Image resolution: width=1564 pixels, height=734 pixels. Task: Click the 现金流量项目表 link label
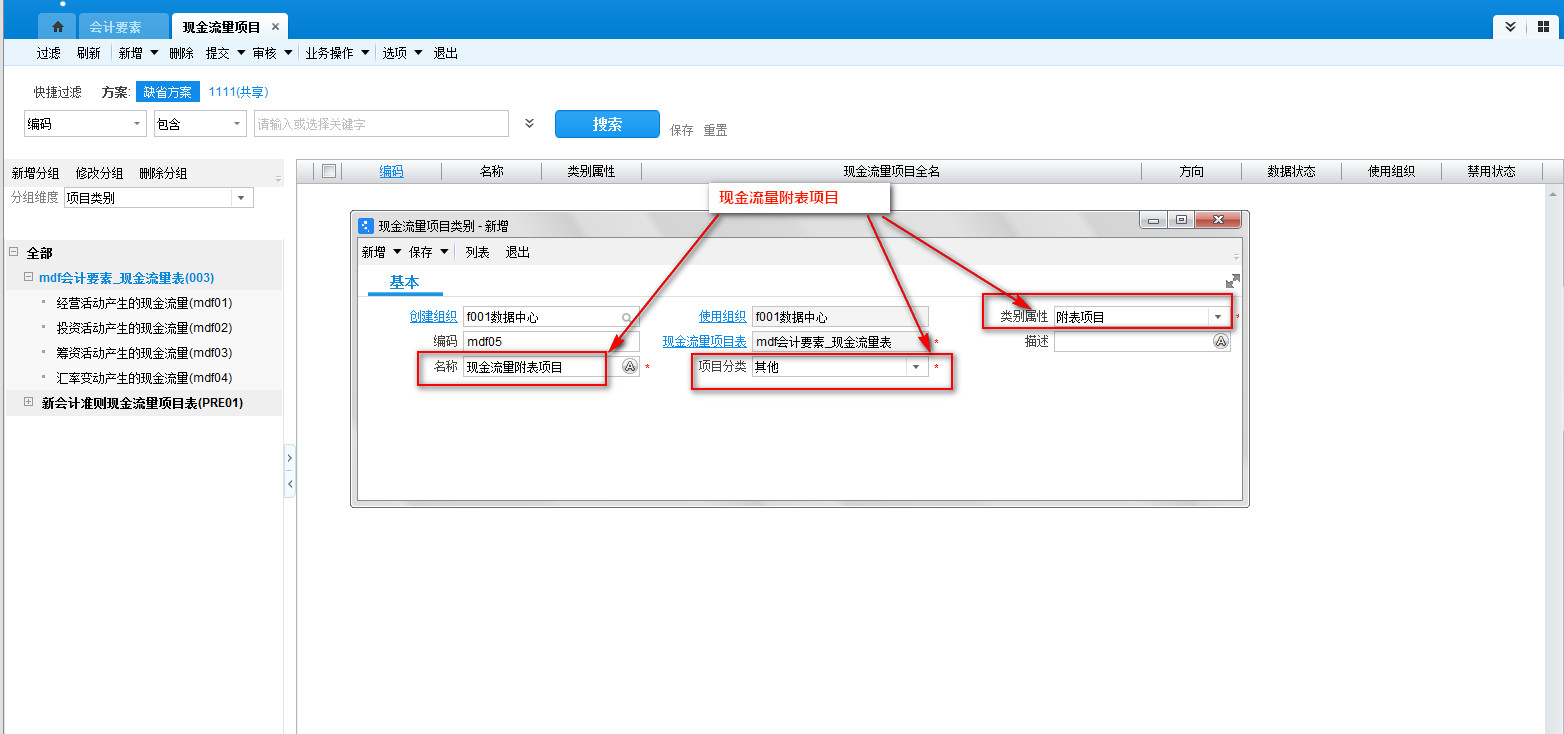[x=704, y=342]
